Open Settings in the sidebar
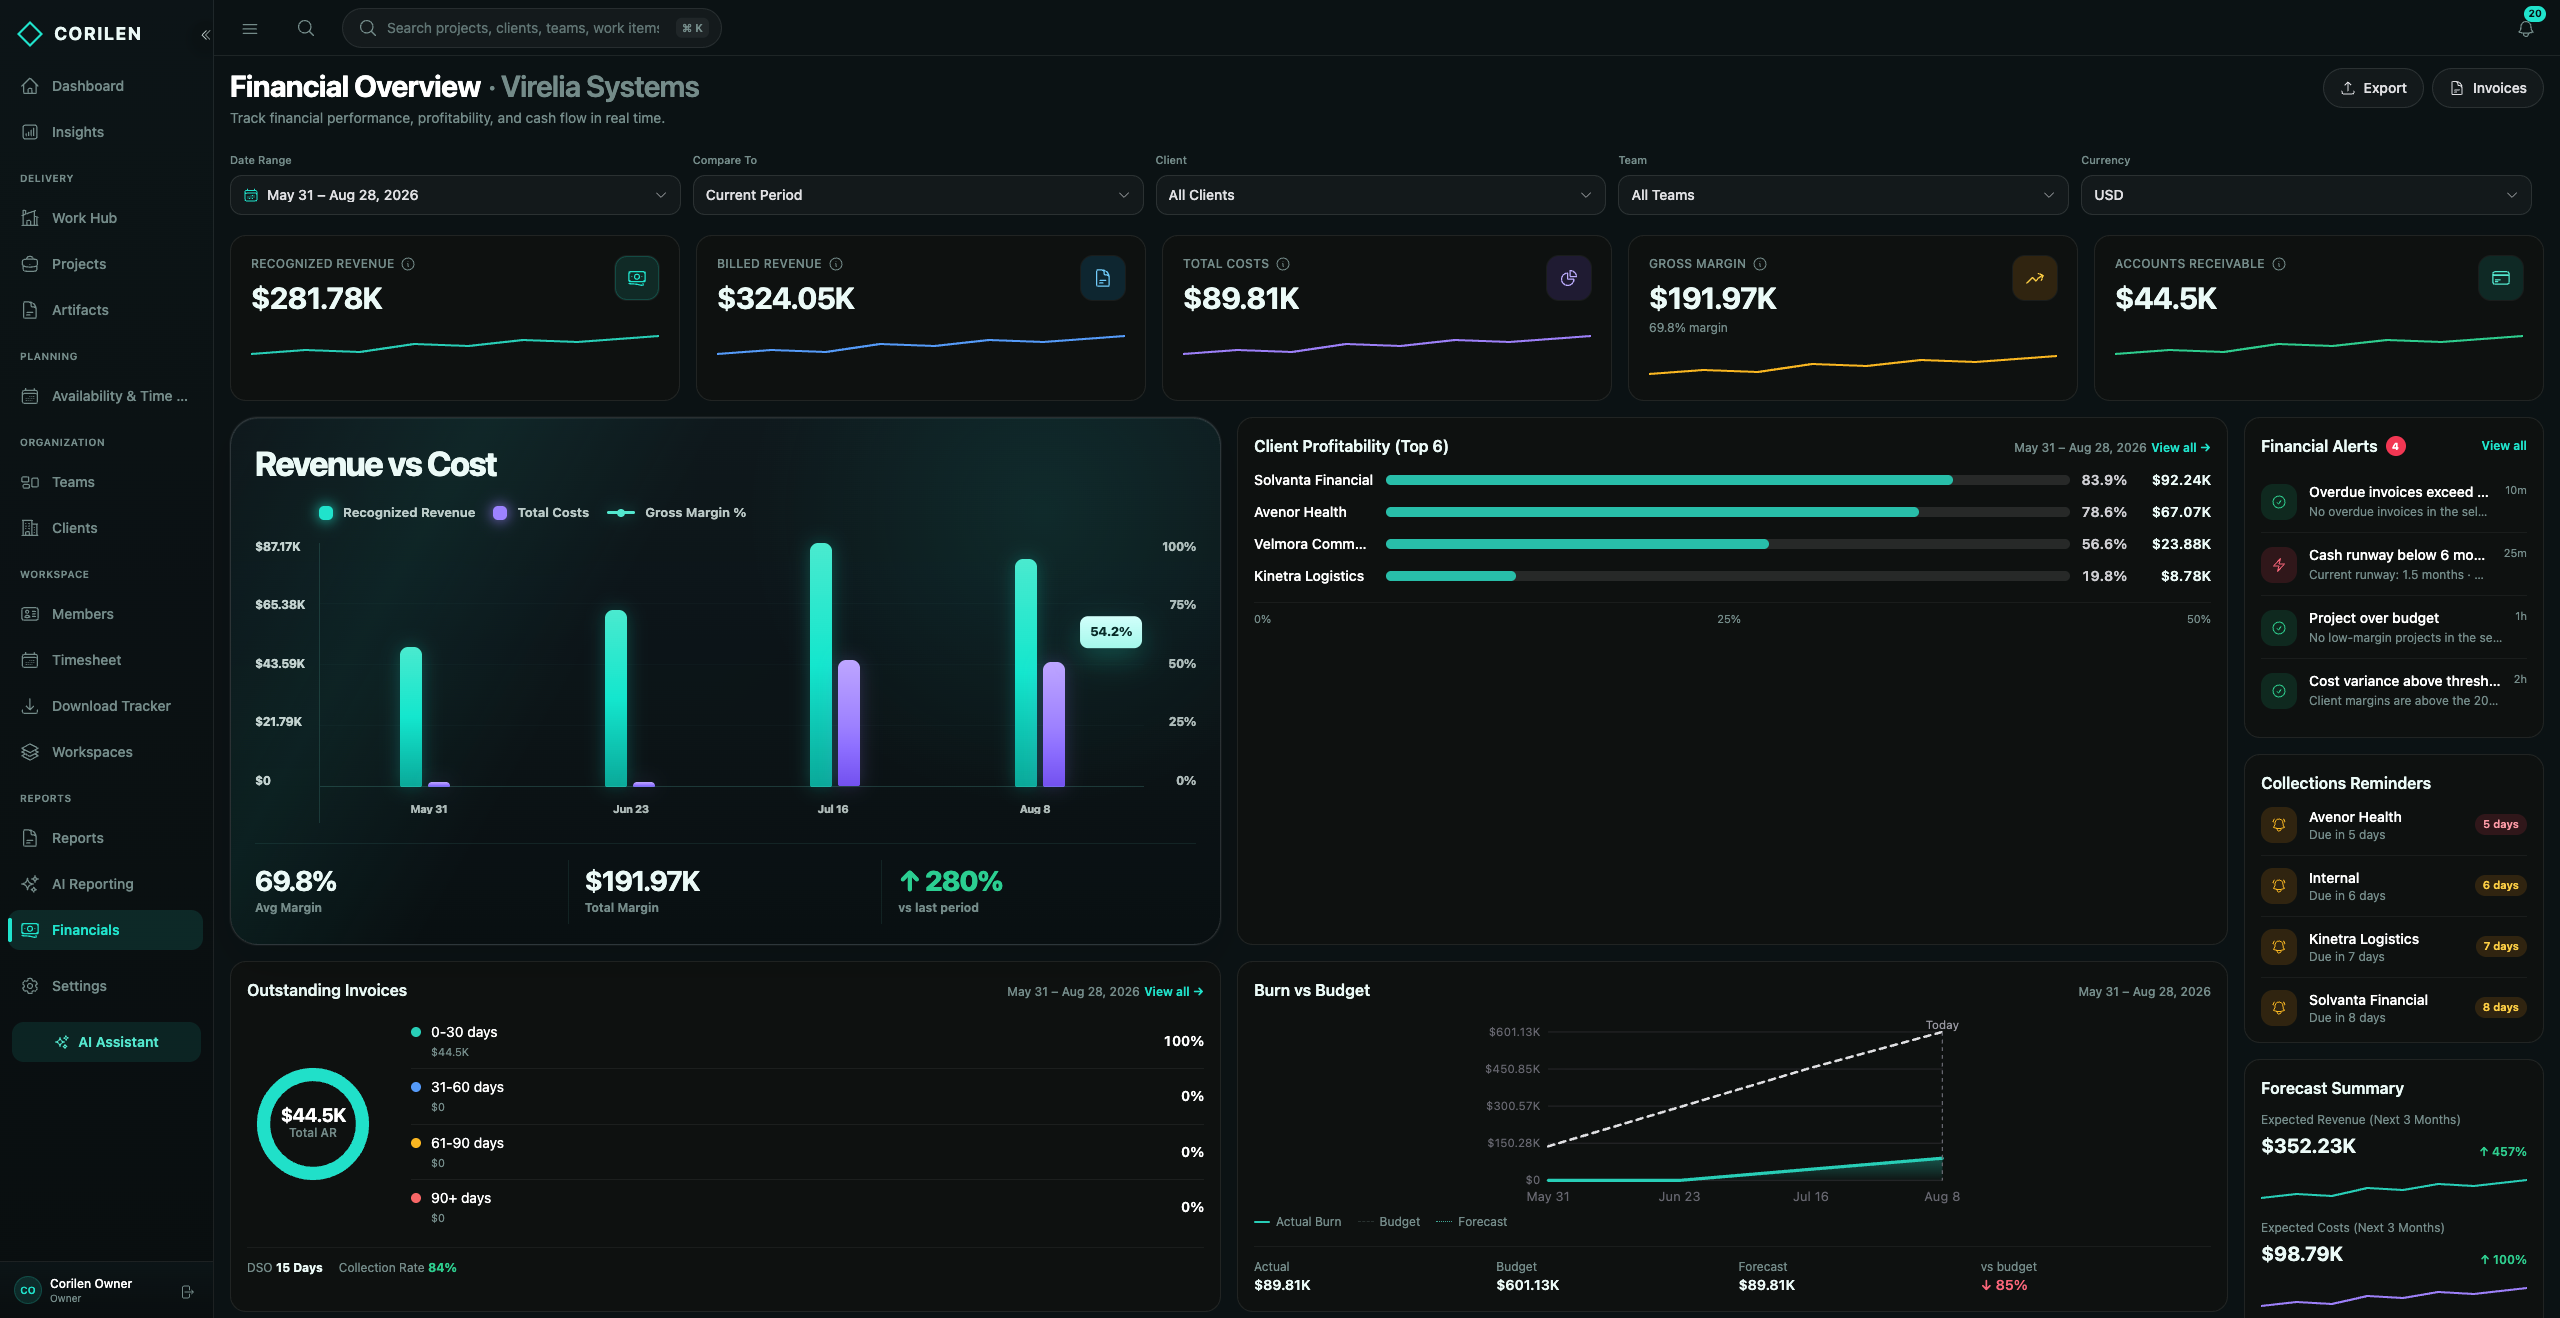Viewport: 2560px width, 1318px height. [x=106, y=986]
